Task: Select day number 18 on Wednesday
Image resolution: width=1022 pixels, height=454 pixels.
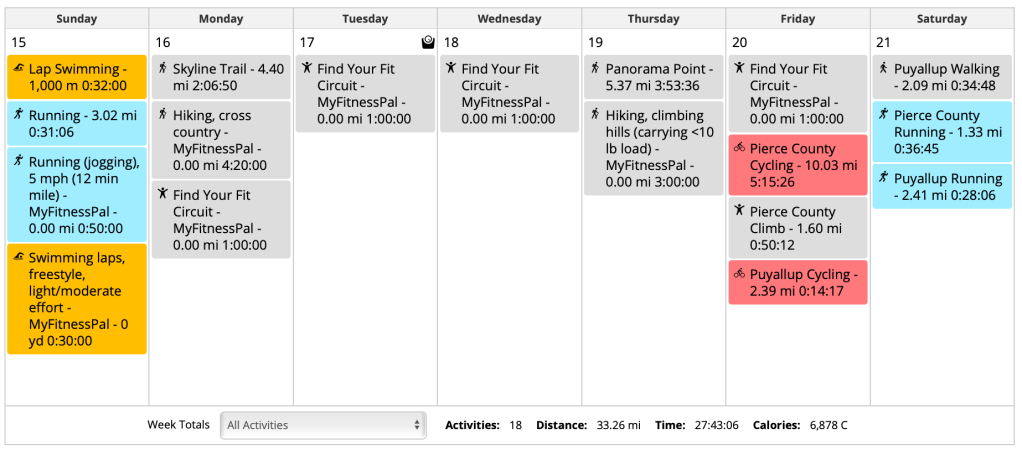Action: [x=451, y=42]
